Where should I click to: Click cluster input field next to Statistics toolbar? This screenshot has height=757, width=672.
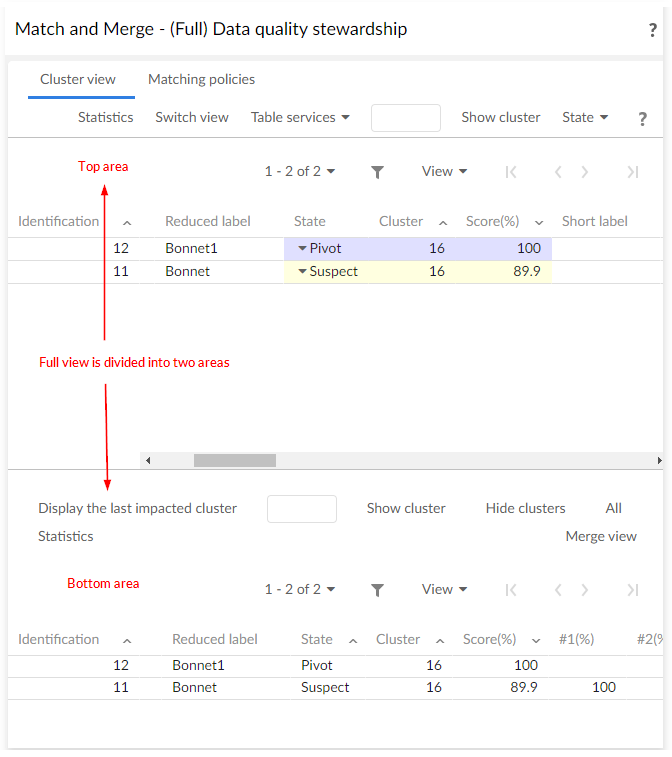point(405,118)
